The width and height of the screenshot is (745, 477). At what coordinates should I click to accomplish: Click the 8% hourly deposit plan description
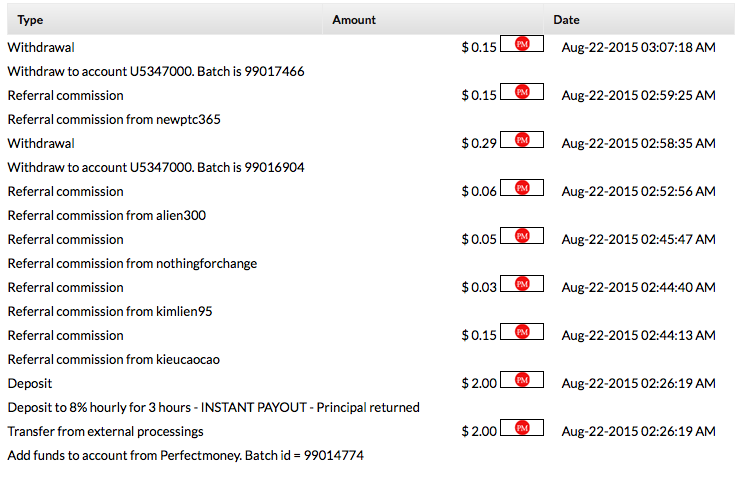coord(213,408)
